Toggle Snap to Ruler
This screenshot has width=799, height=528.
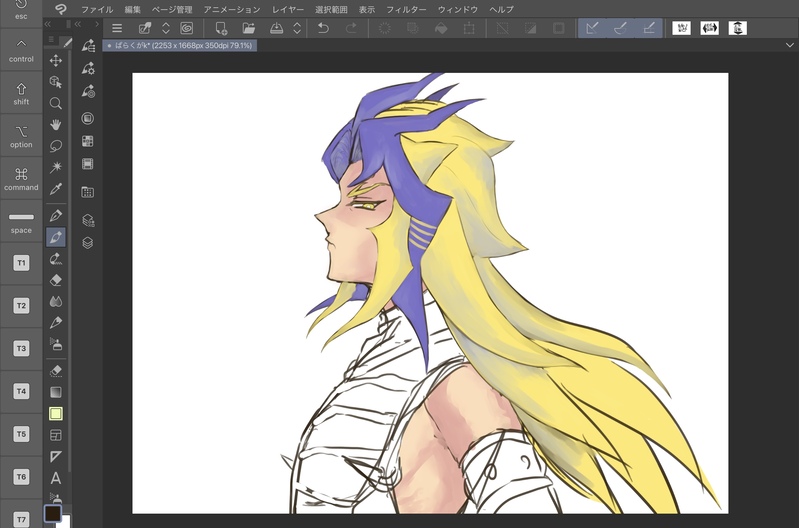point(592,28)
